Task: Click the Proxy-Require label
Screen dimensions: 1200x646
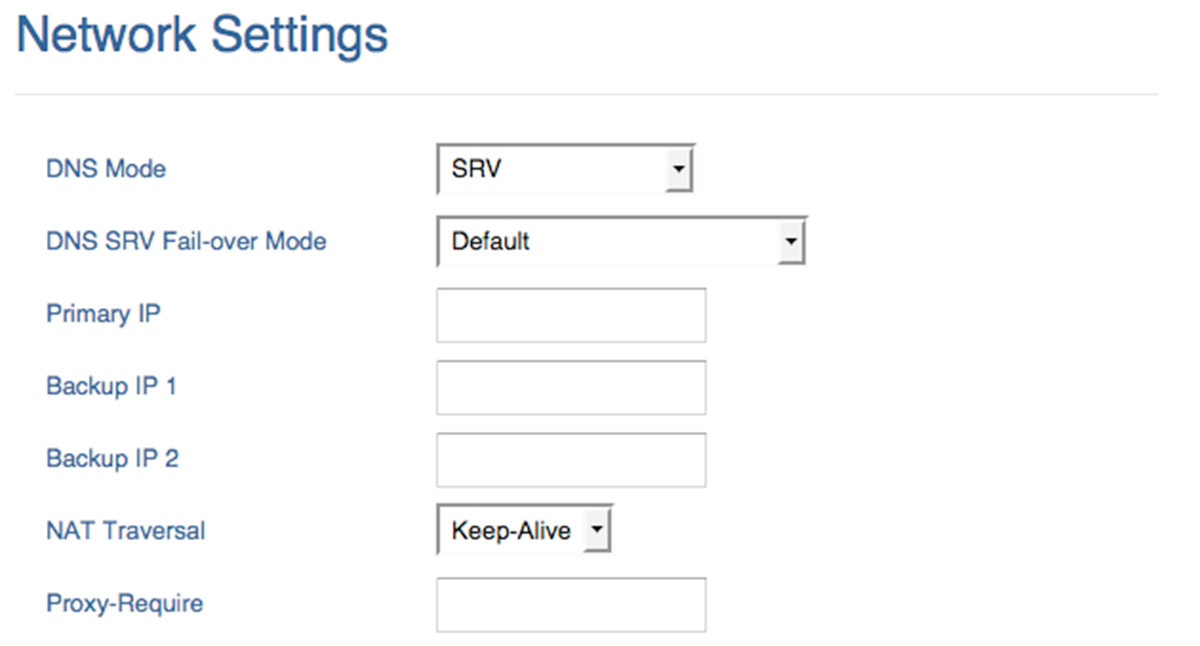Action: (x=124, y=604)
